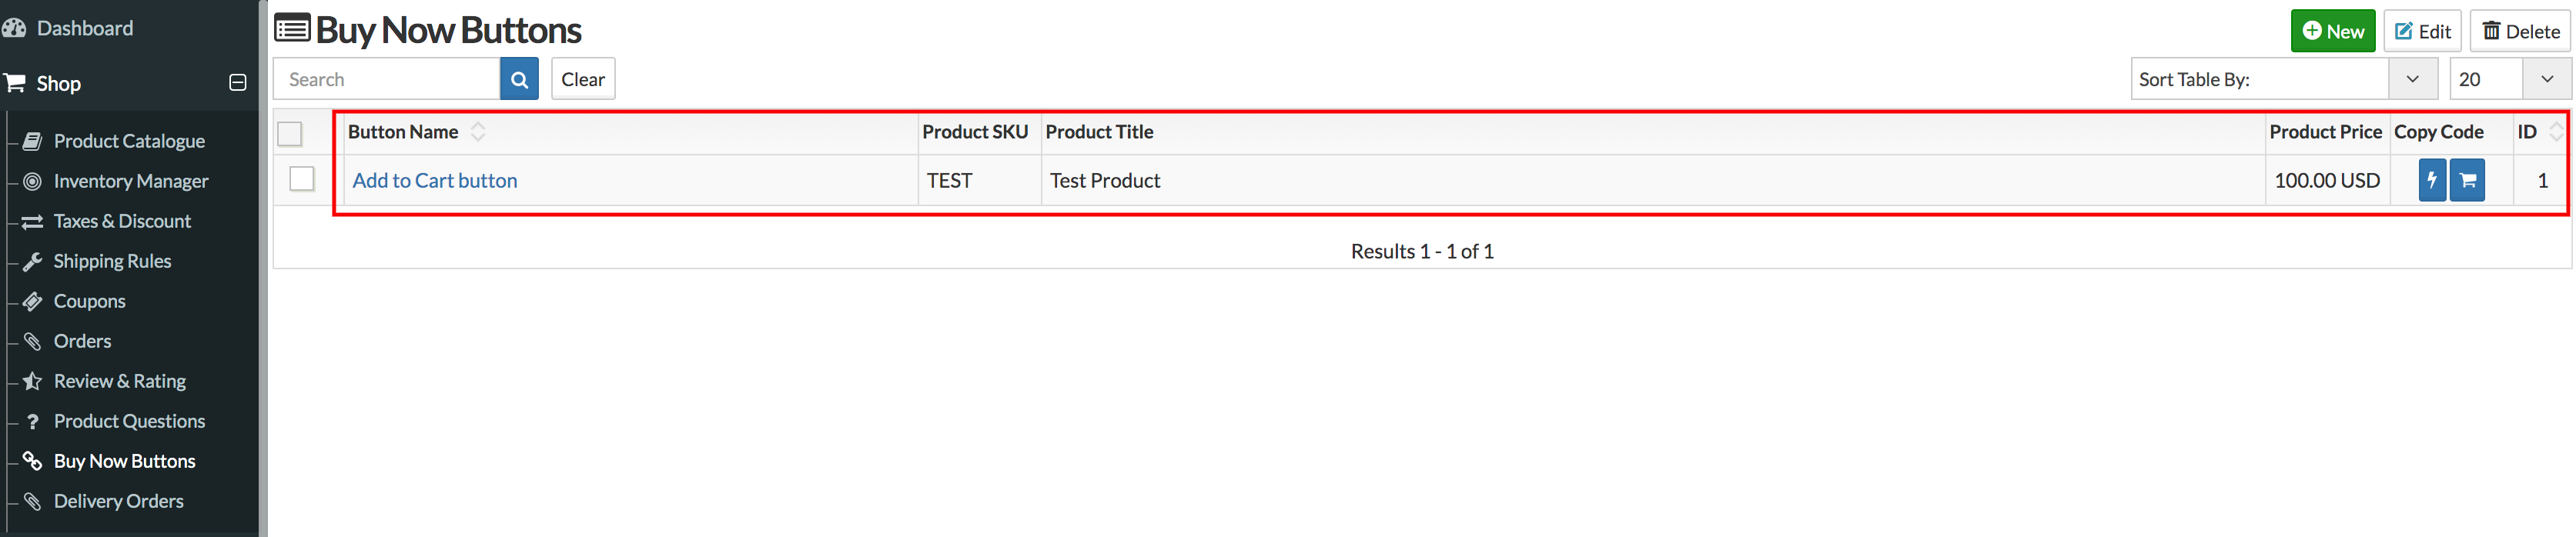Check the Add to Cart button row checkbox
Screen dimensions: 2576x537
(x=302, y=179)
